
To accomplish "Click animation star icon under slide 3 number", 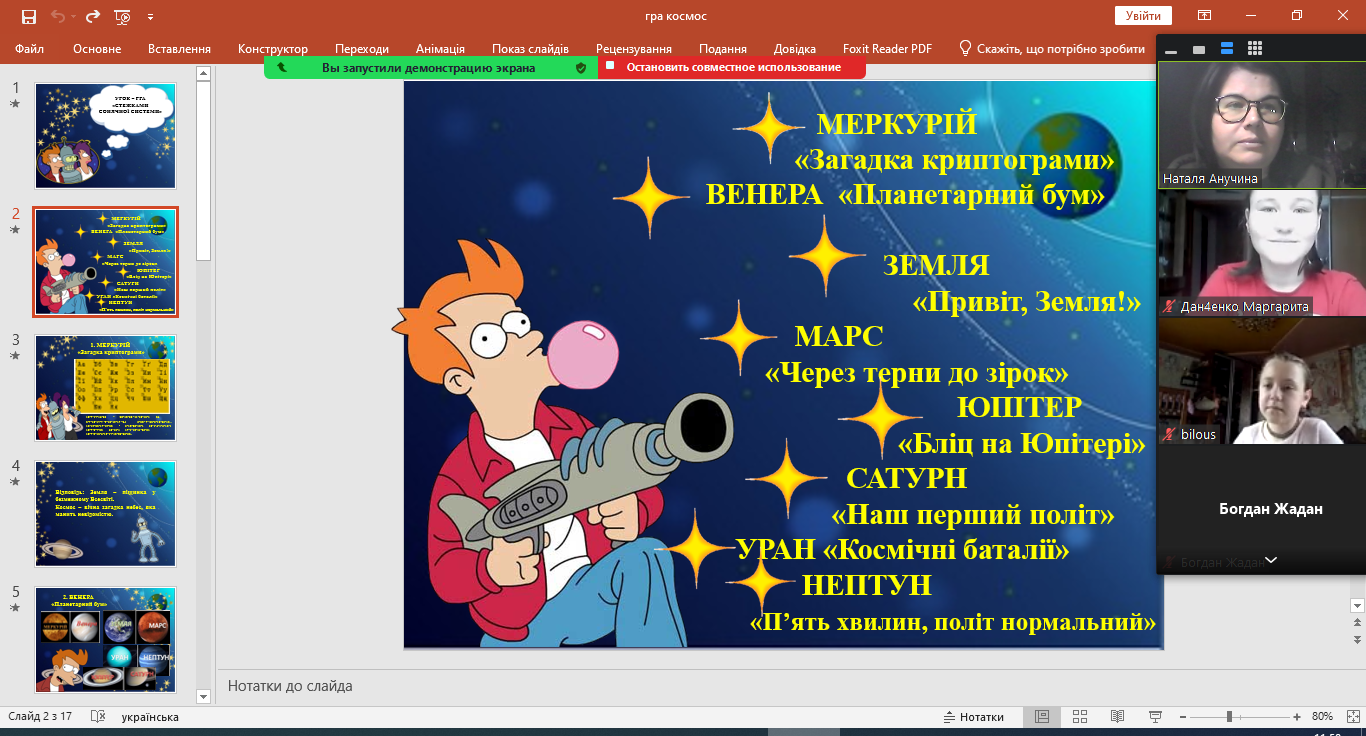I will (x=15, y=355).
